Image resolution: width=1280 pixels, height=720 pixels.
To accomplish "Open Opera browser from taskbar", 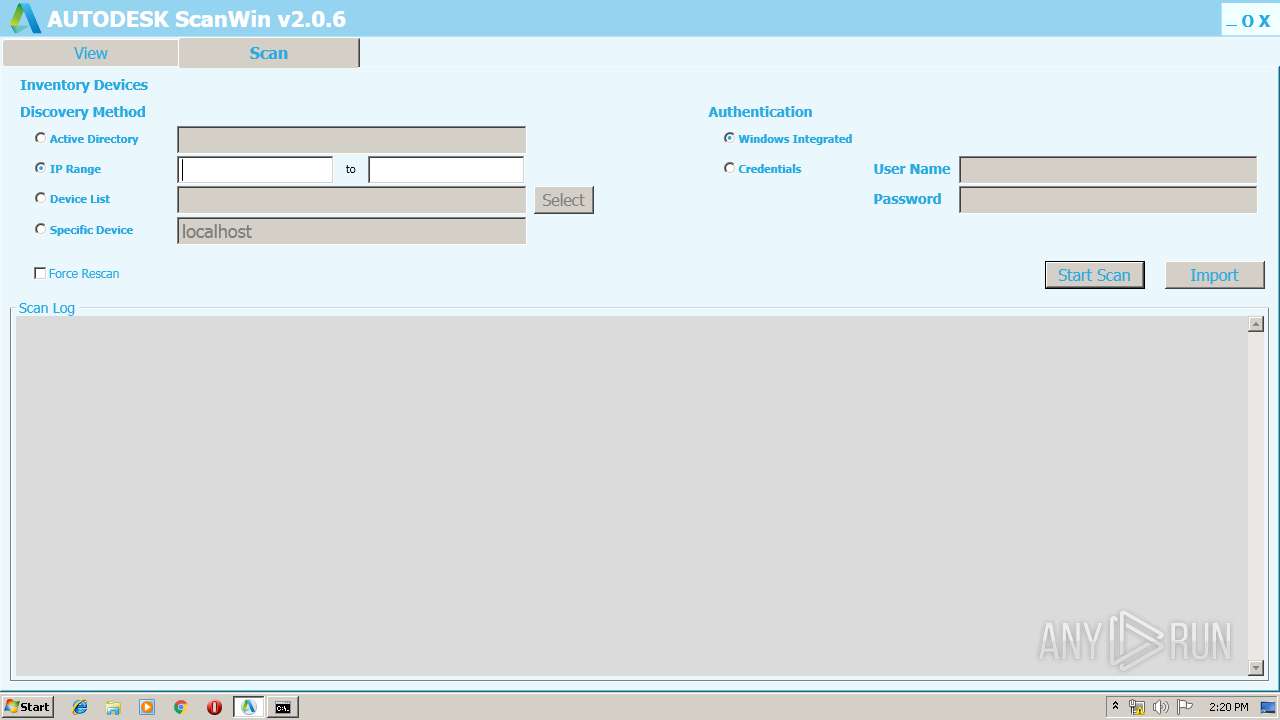I will click(x=214, y=707).
